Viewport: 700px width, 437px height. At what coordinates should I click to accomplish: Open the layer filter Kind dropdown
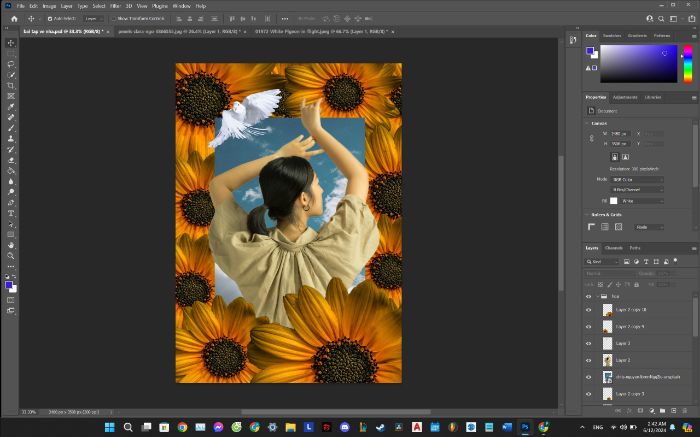(603, 262)
